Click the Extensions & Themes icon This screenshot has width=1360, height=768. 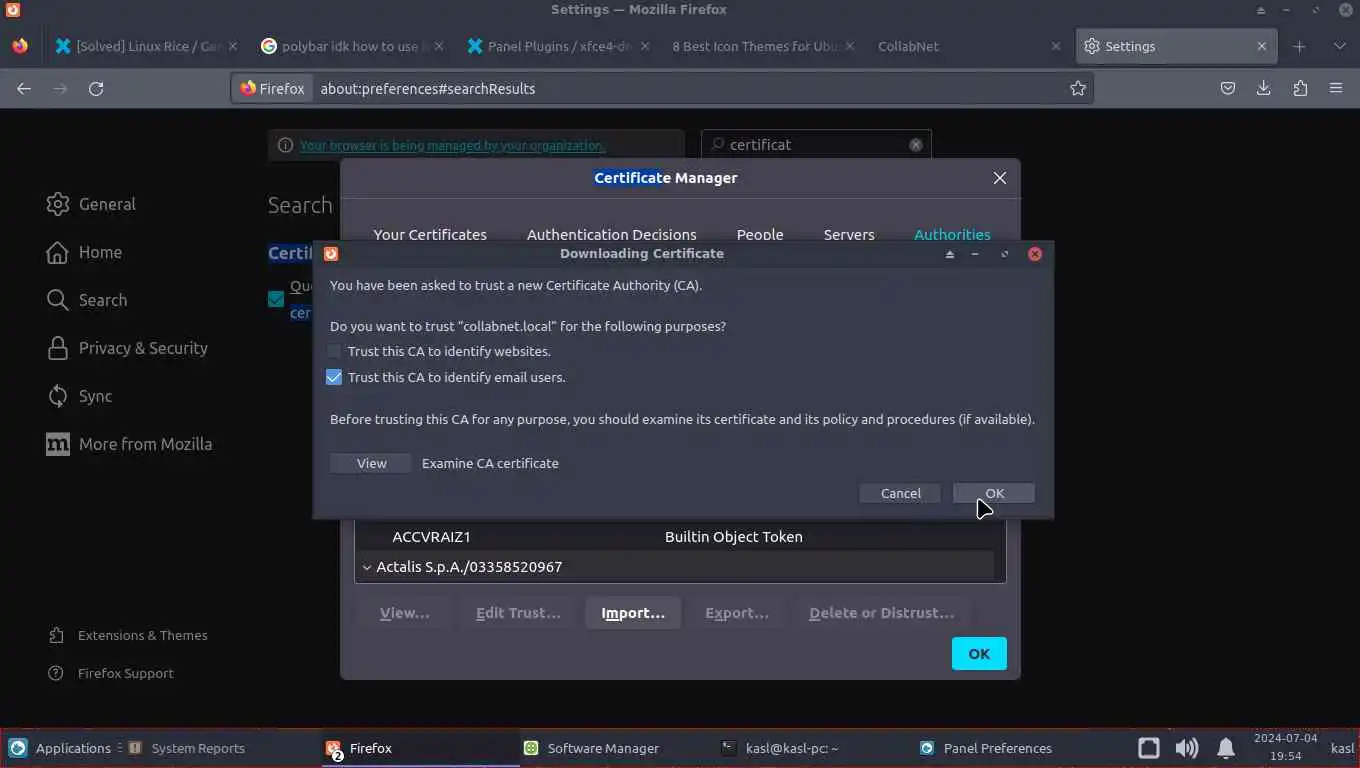pyautogui.click(x=56, y=635)
